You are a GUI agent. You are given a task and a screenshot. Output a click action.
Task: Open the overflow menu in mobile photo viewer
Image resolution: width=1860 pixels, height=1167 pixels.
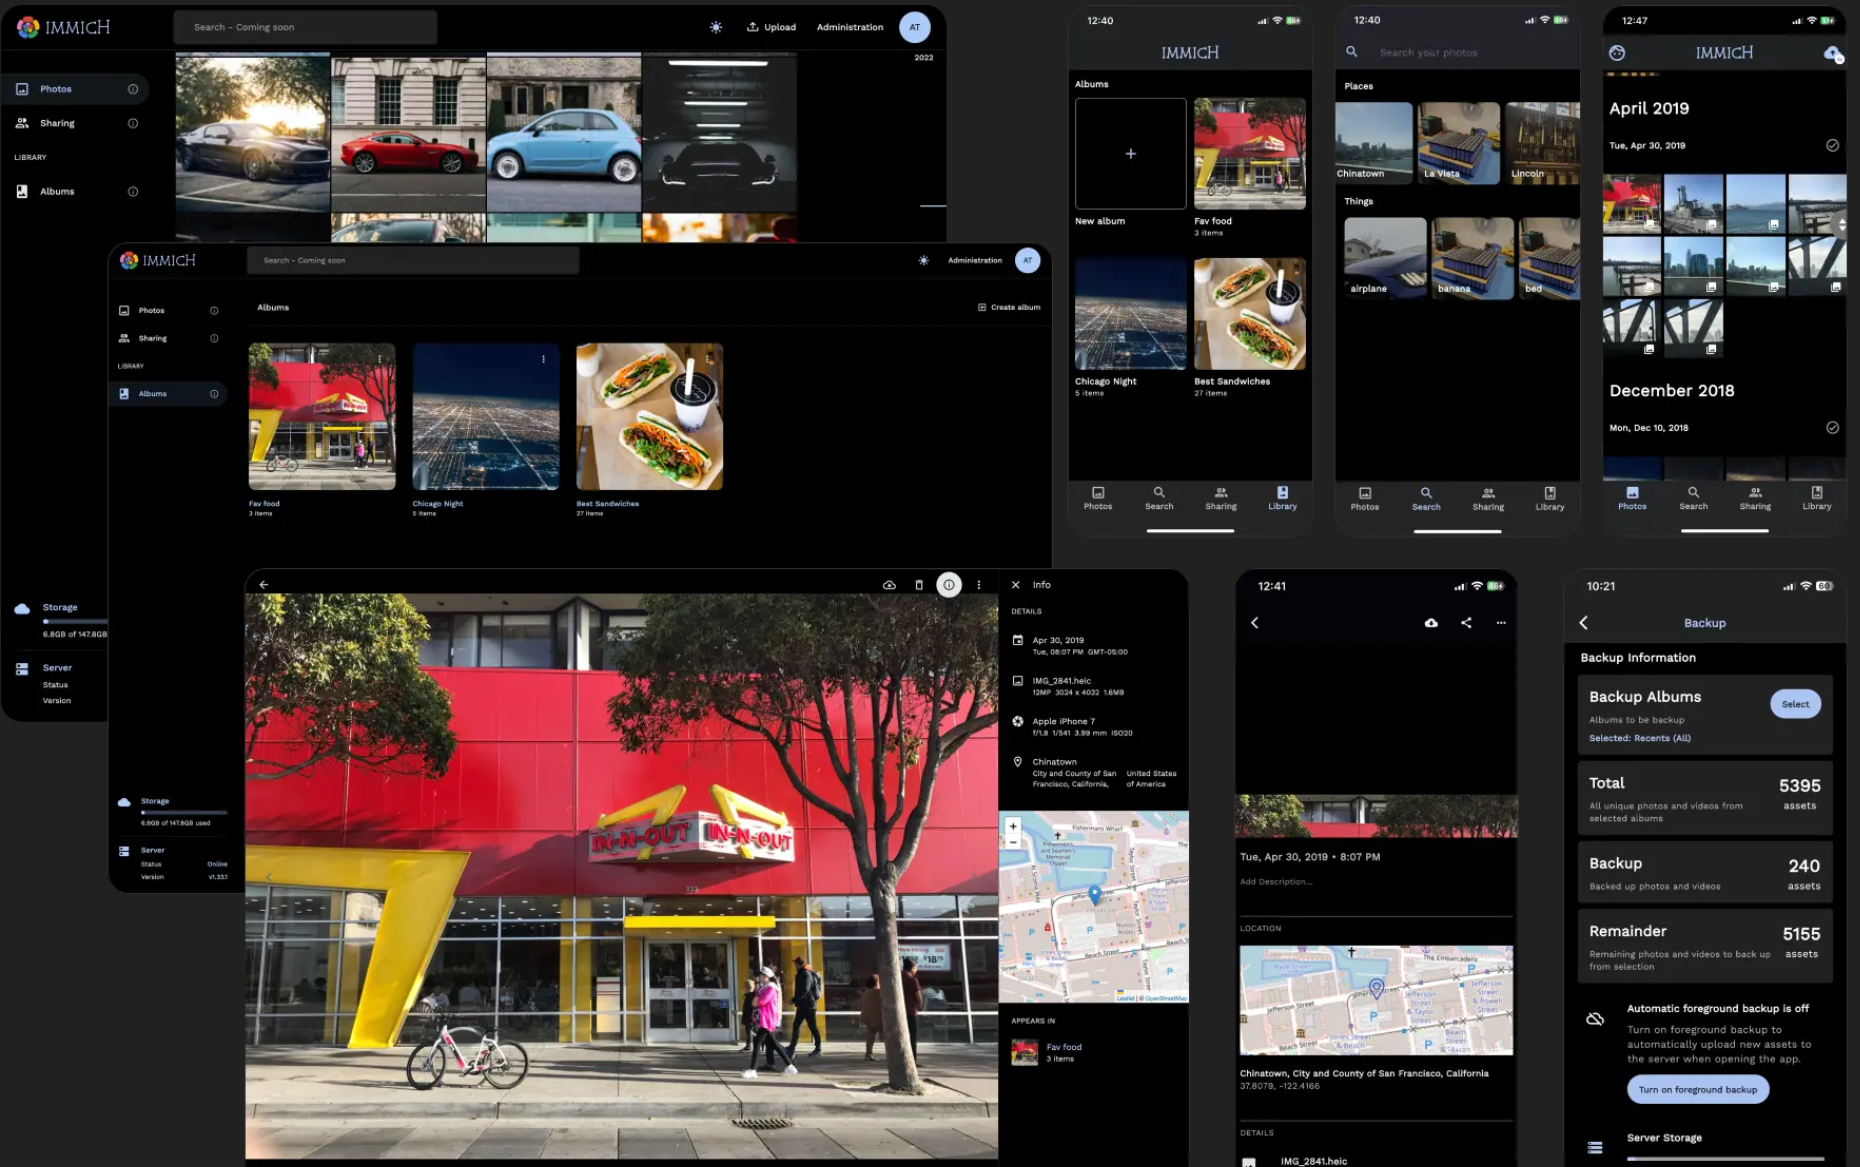click(x=1501, y=622)
